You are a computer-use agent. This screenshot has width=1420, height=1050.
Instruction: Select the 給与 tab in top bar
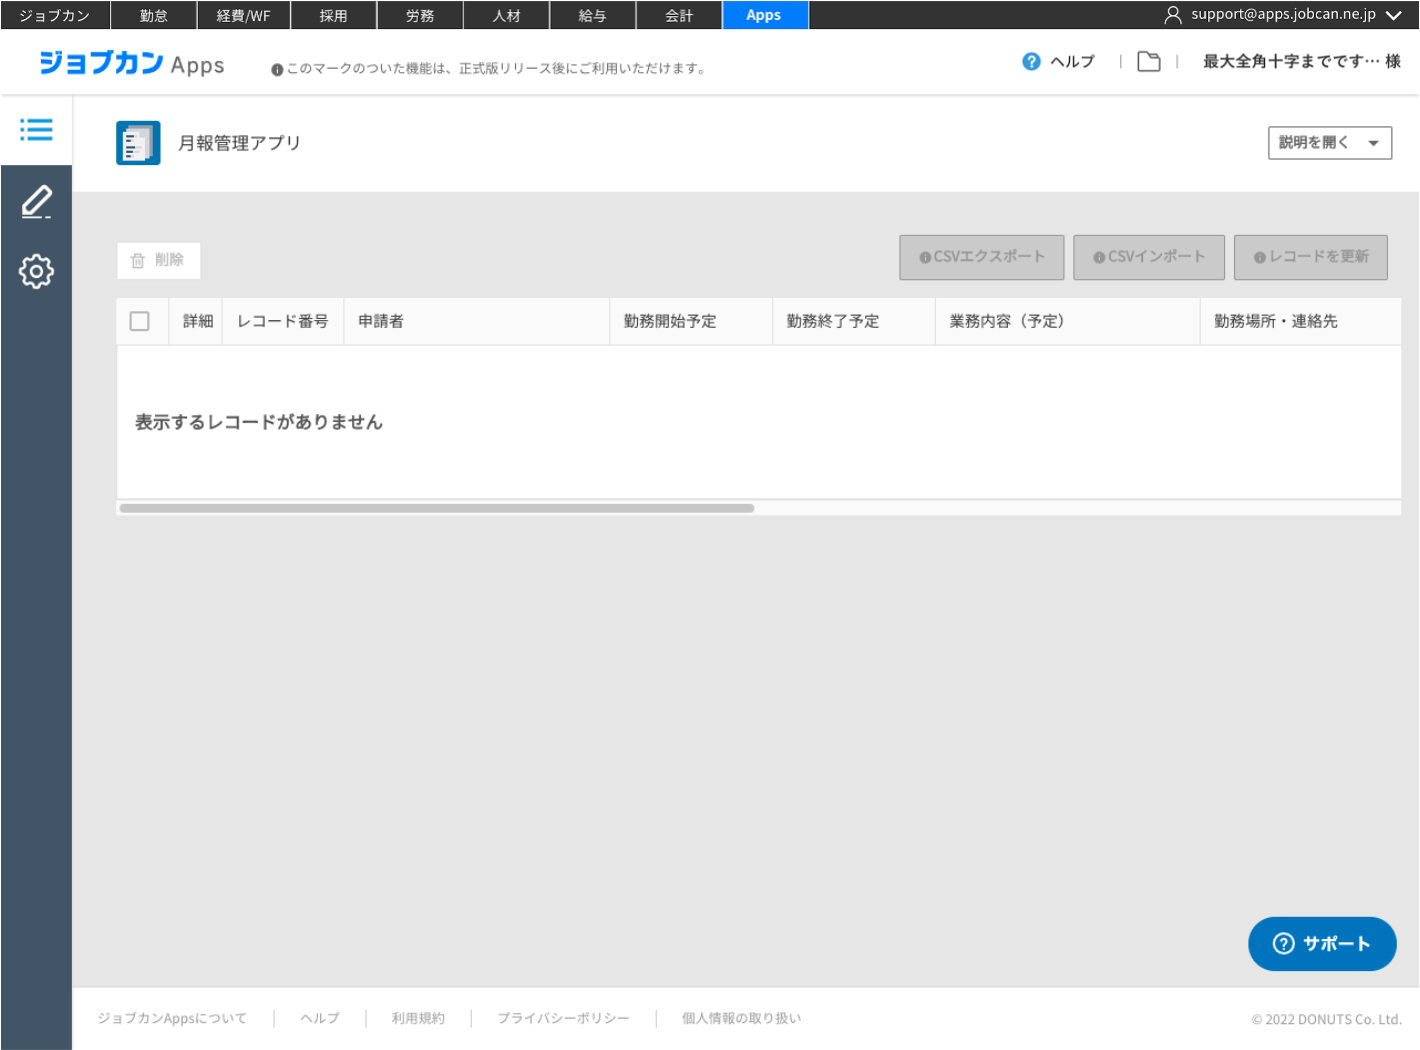click(592, 15)
